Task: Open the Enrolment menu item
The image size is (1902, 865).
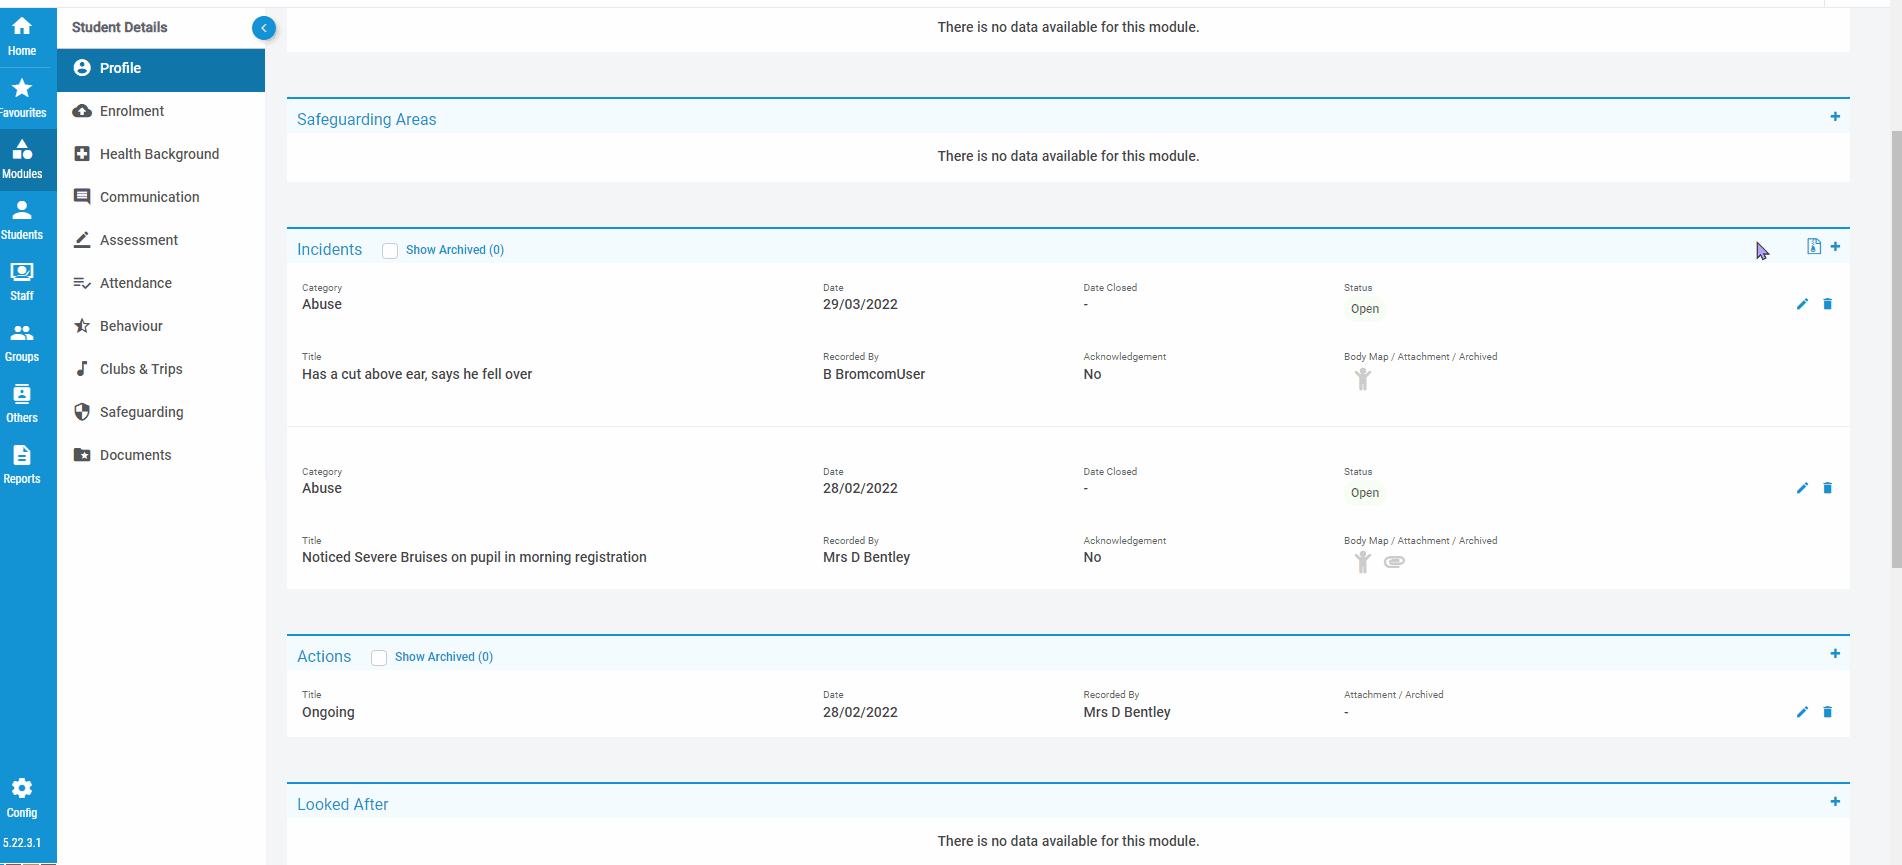Action: (x=161, y=111)
